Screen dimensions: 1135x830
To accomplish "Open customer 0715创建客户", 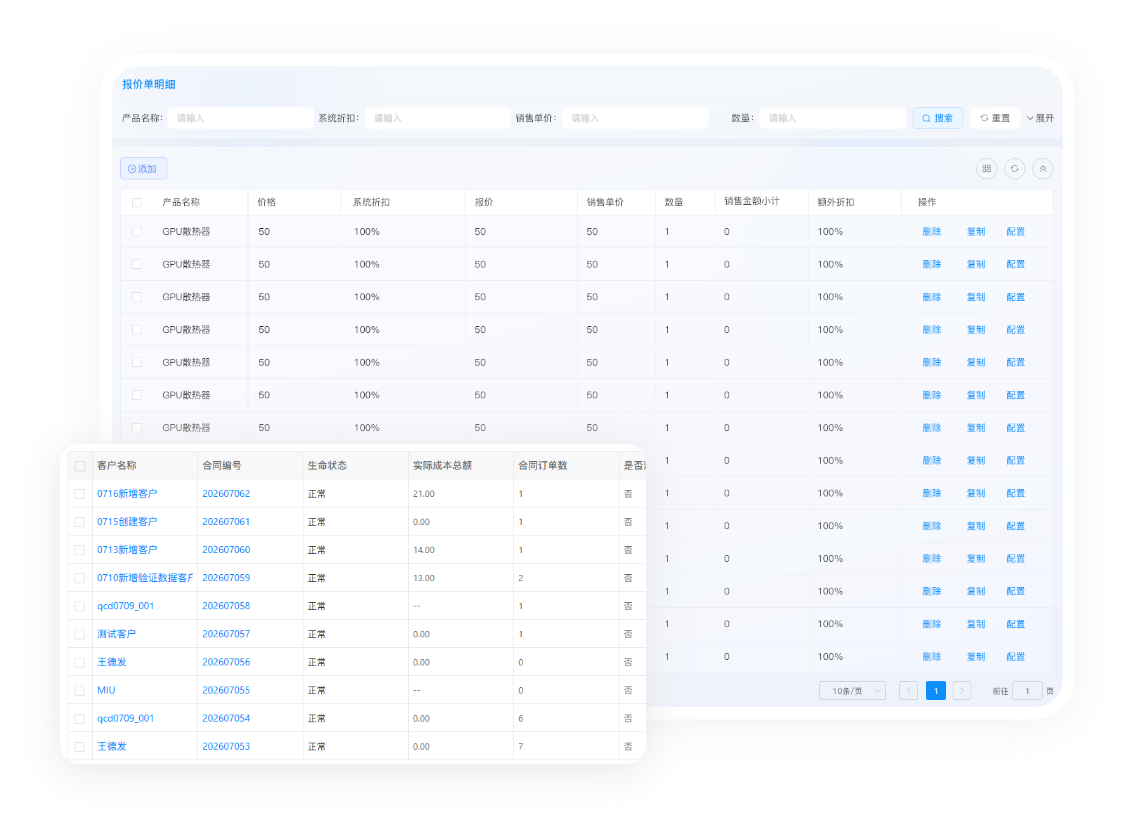I will [127, 522].
